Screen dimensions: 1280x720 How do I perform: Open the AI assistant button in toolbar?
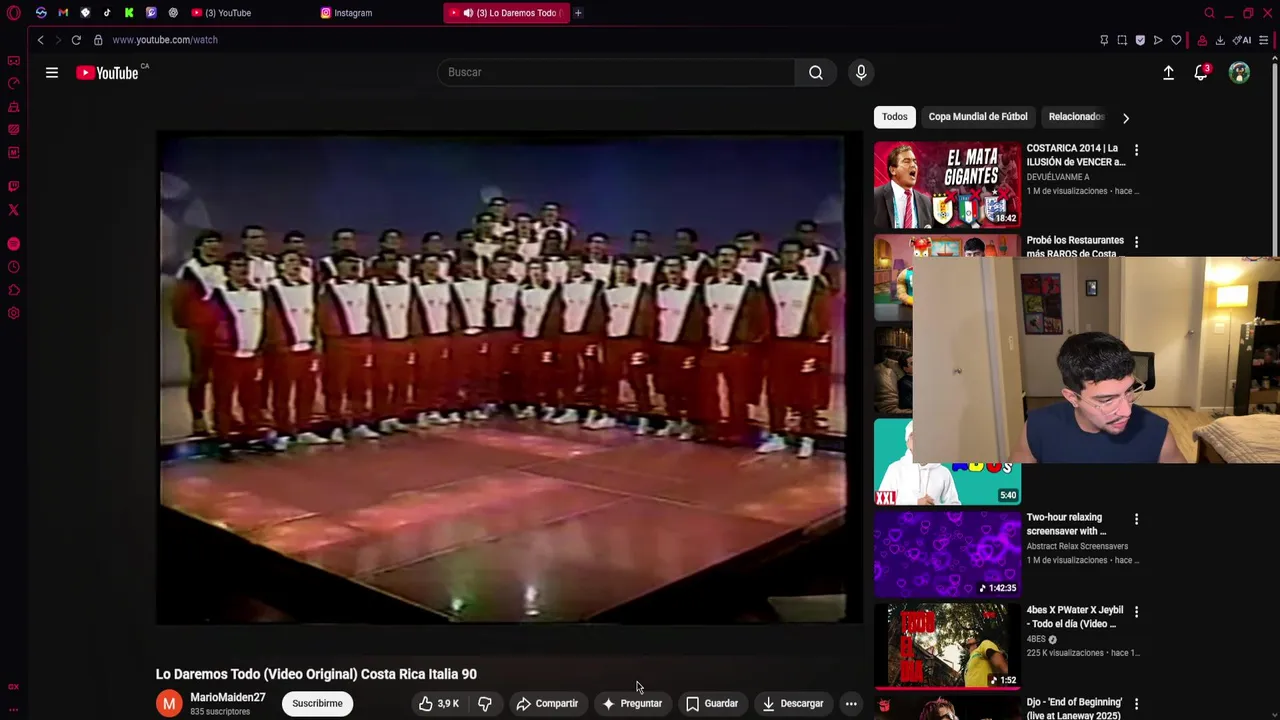[1242, 40]
